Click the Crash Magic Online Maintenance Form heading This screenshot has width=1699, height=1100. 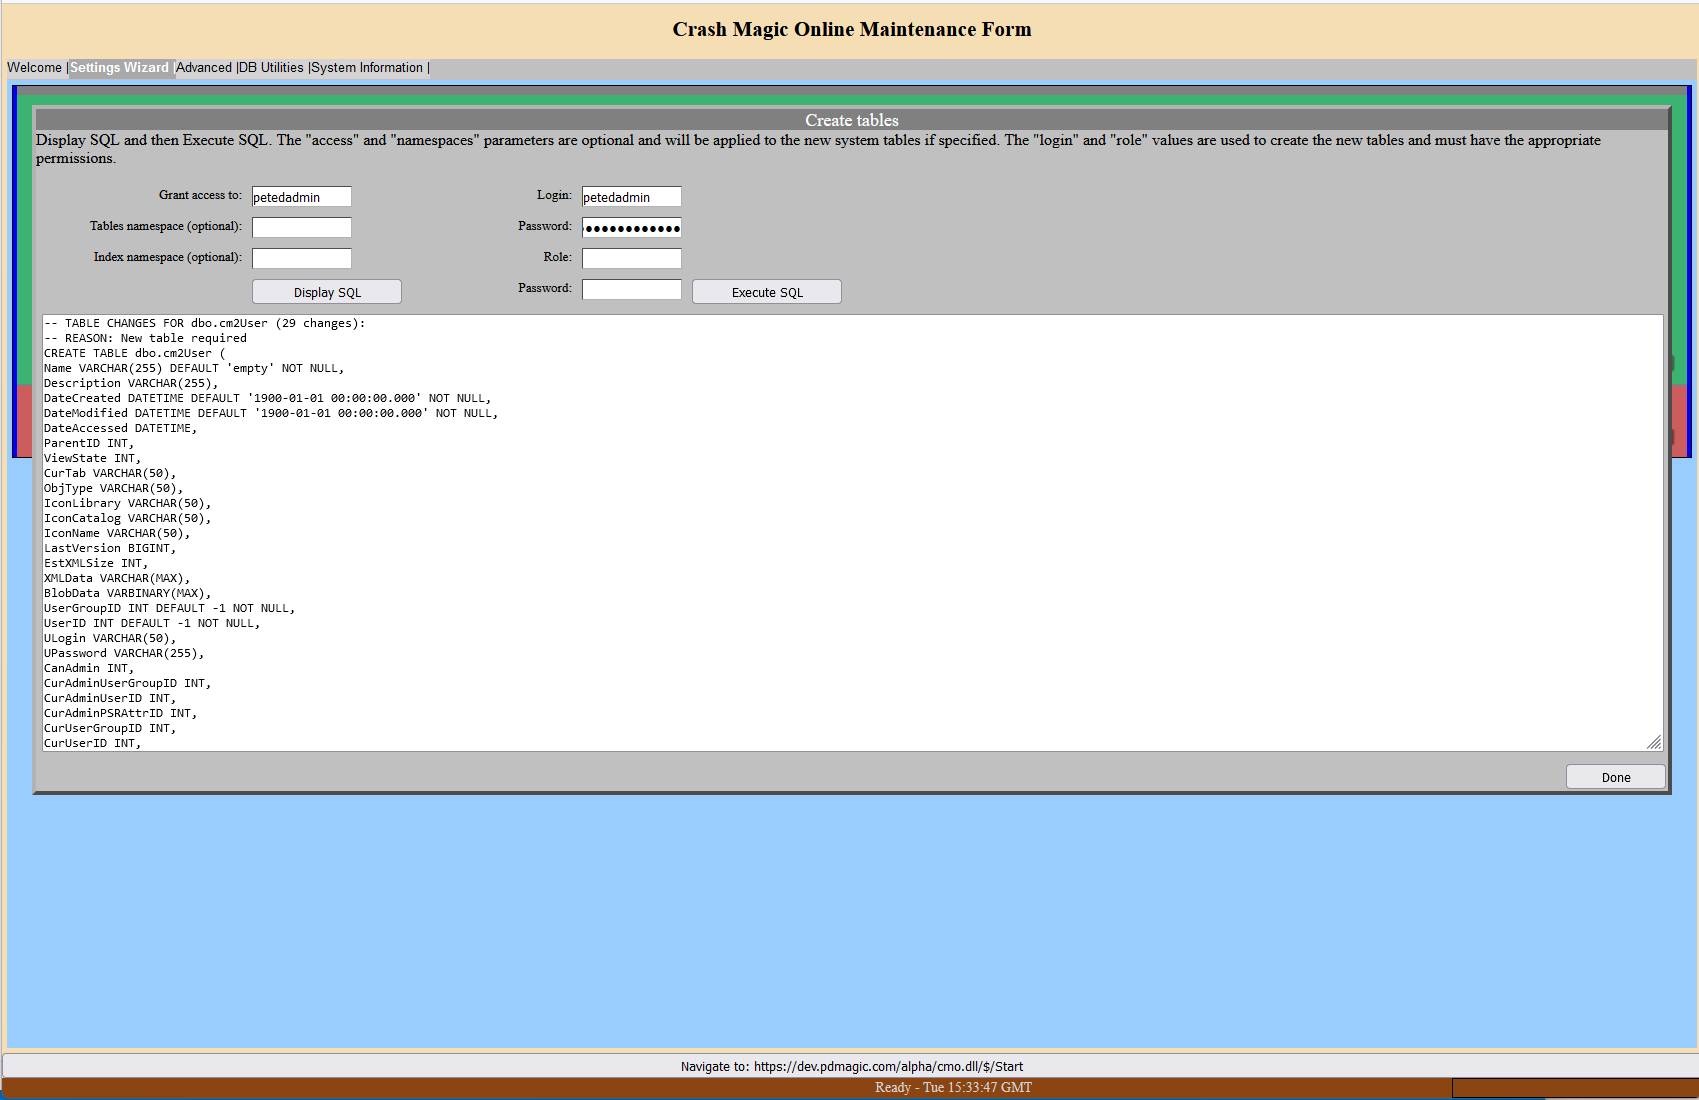(852, 29)
